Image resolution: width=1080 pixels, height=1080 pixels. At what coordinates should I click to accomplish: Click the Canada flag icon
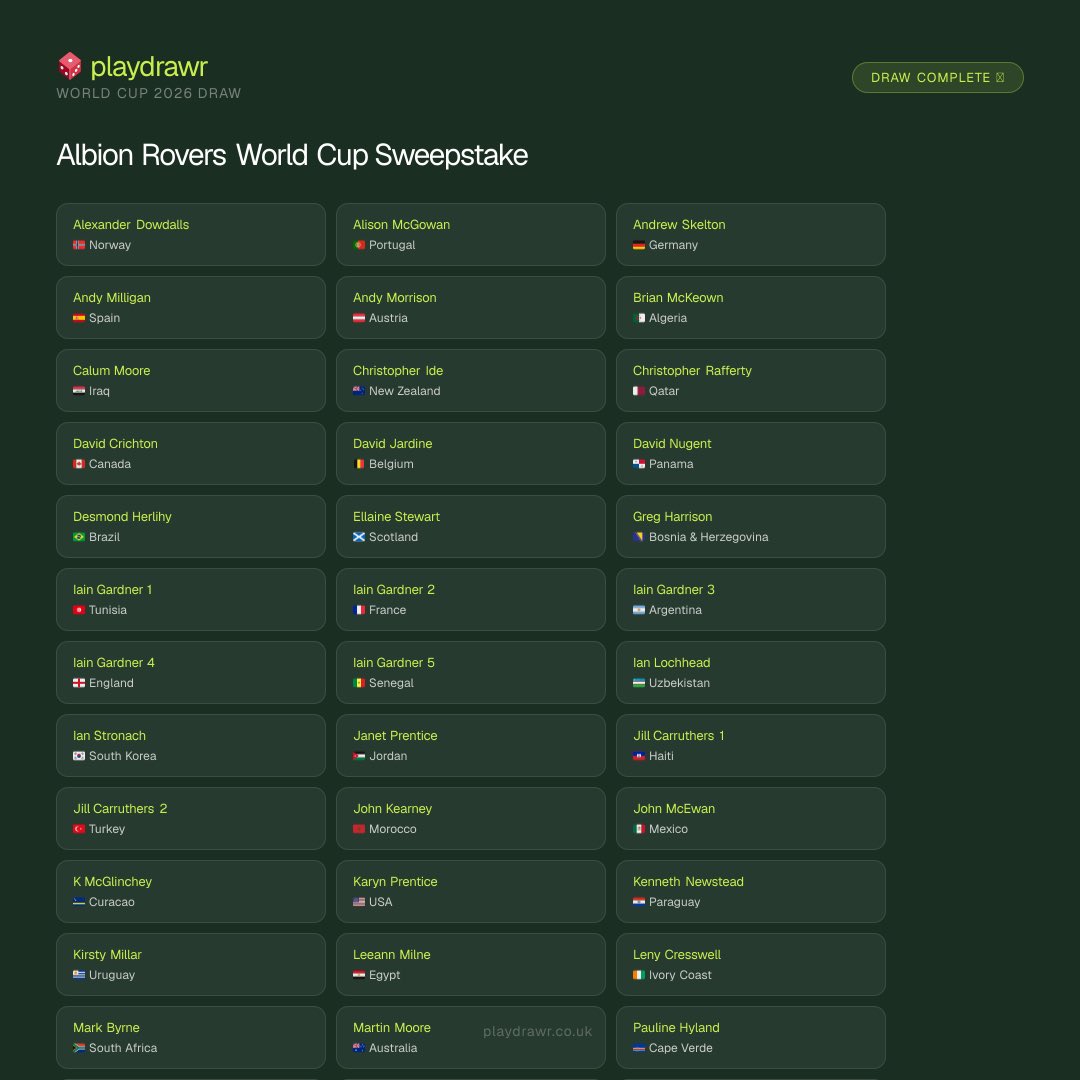pyautogui.click(x=79, y=464)
